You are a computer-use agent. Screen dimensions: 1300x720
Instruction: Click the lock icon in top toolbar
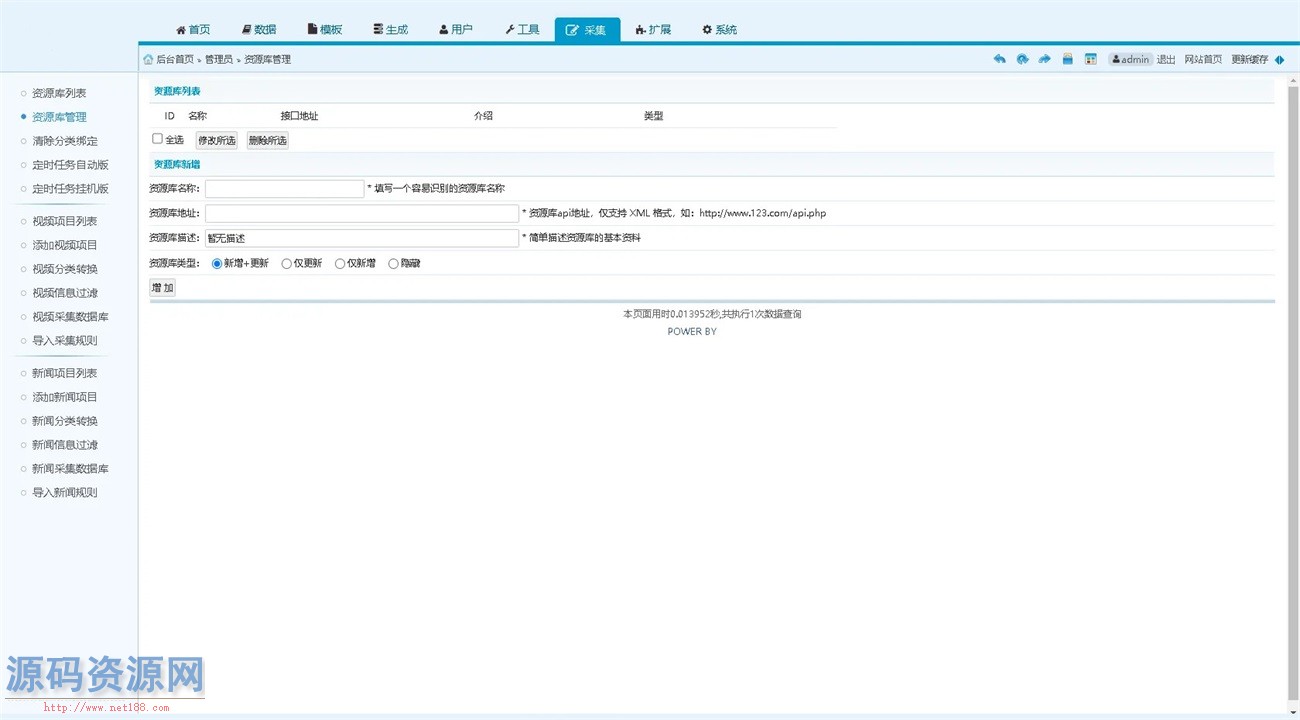1068,59
